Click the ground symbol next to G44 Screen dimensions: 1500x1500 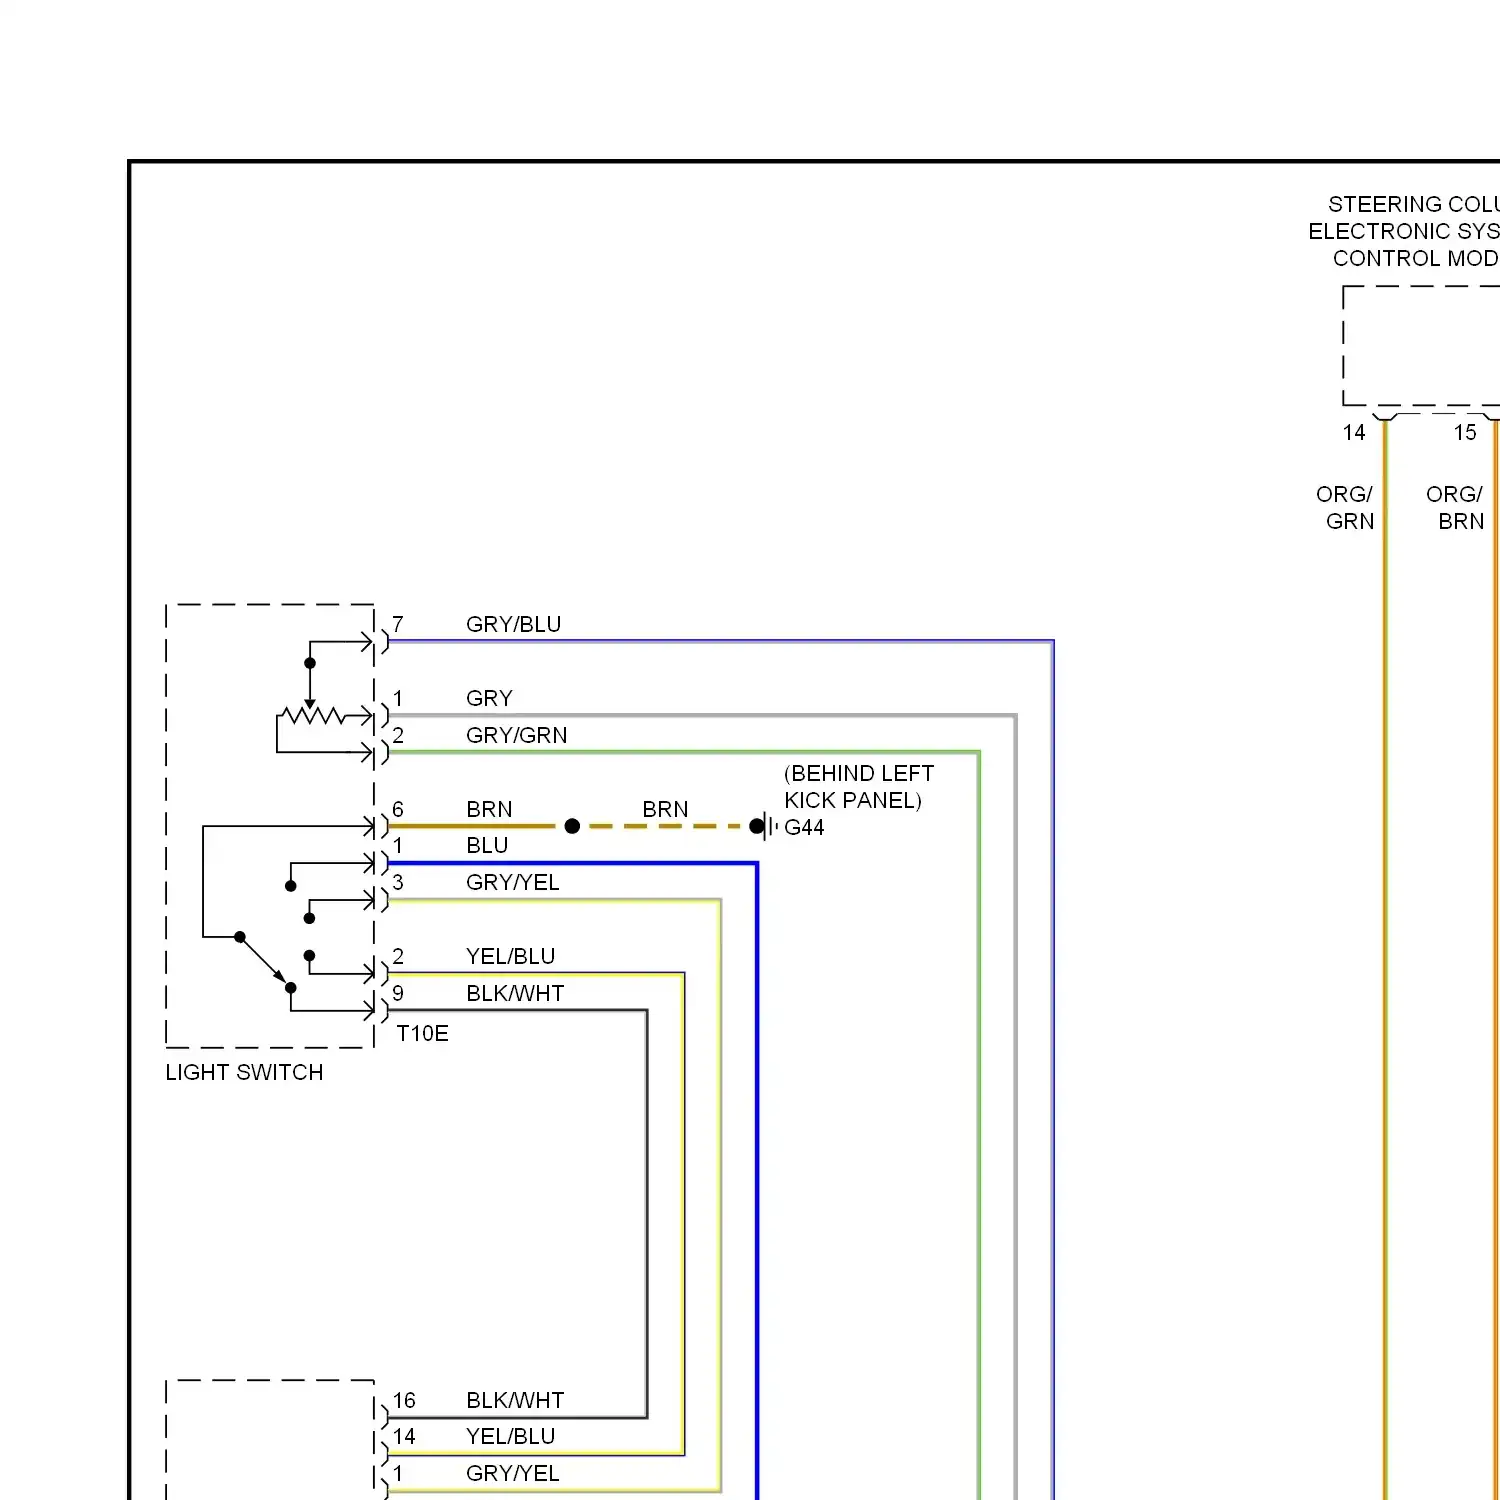[766, 827]
